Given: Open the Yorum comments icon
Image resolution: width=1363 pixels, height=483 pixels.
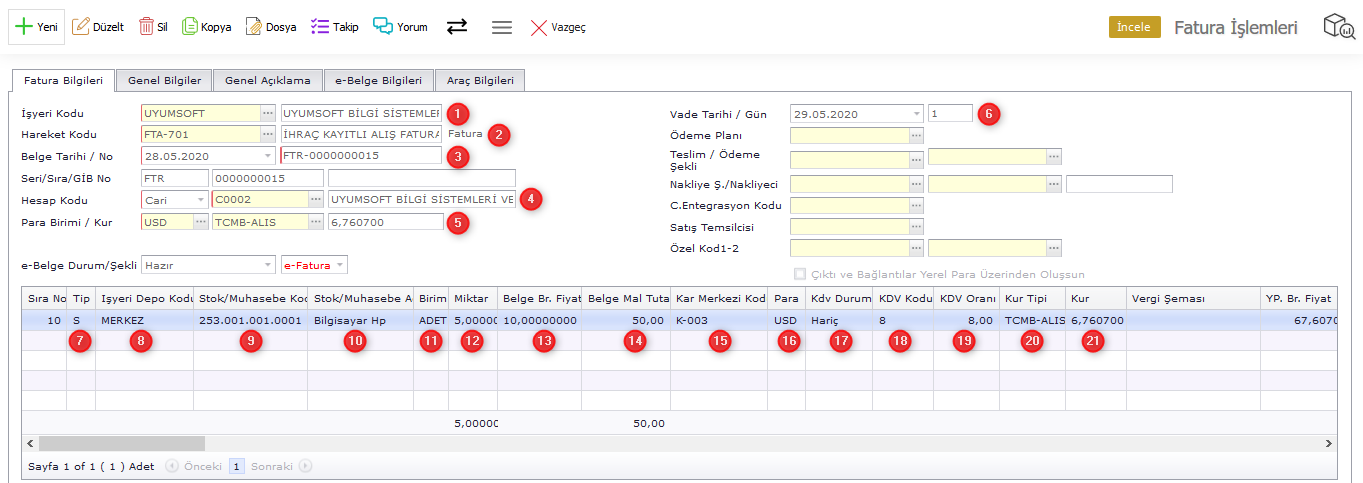Looking at the screenshot, I should pyautogui.click(x=383, y=27).
